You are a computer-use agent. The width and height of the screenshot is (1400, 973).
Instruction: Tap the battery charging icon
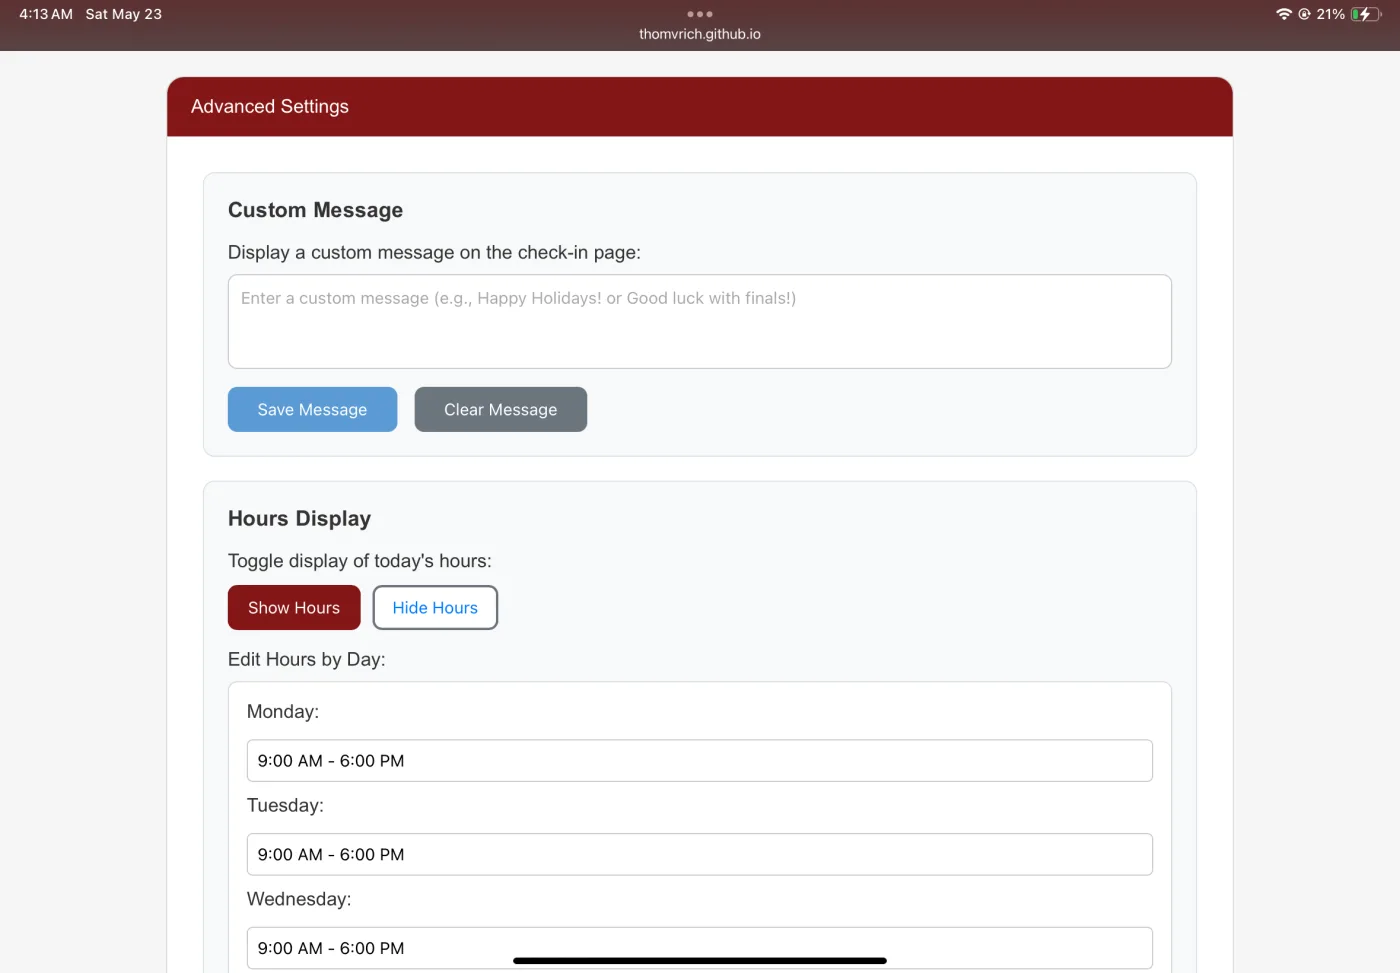(x=1366, y=14)
